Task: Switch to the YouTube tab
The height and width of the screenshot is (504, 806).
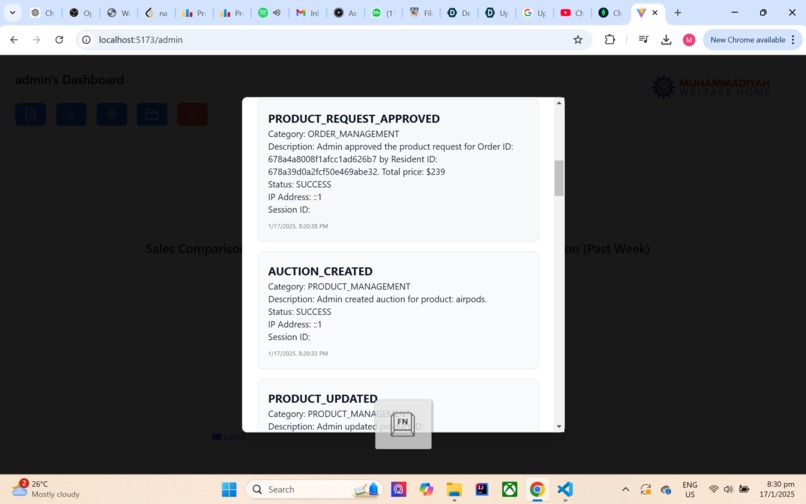Action: click(572, 13)
